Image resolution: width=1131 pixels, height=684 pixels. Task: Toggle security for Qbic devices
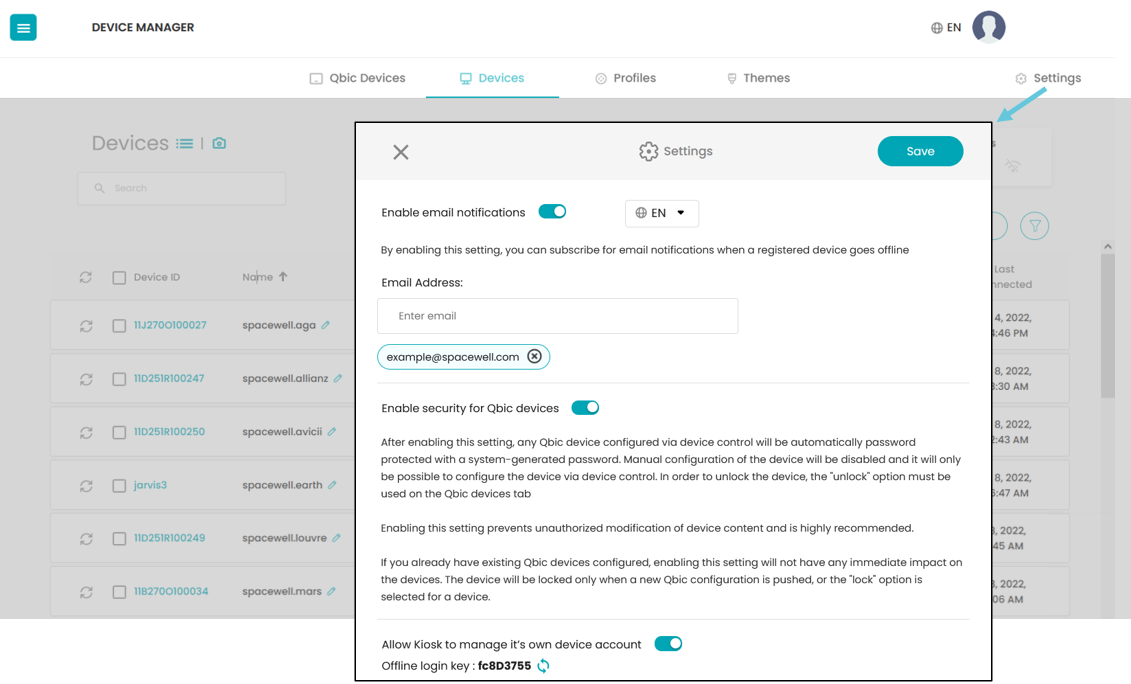pos(585,408)
